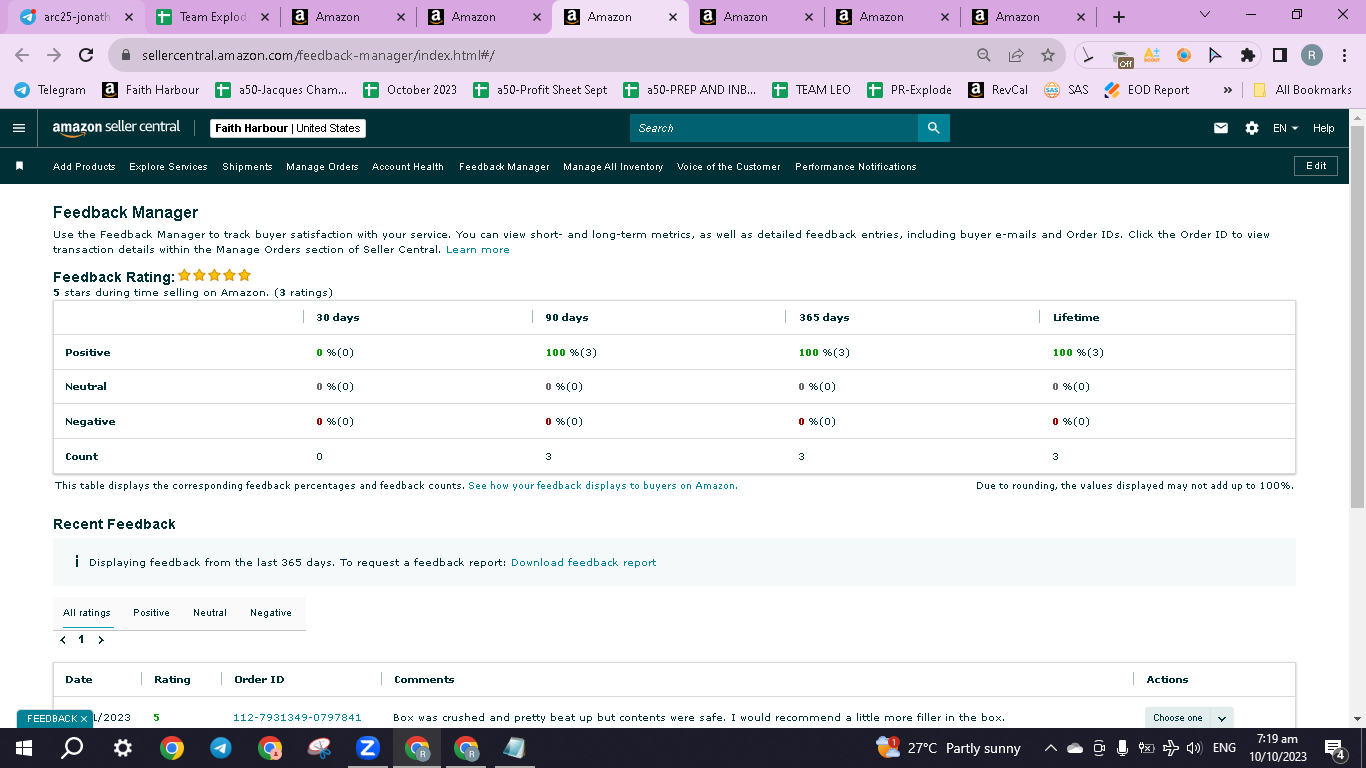Image resolution: width=1366 pixels, height=768 pixels.
Task: Reload the page with the refresh icon
Action: [x=86, y=55]
